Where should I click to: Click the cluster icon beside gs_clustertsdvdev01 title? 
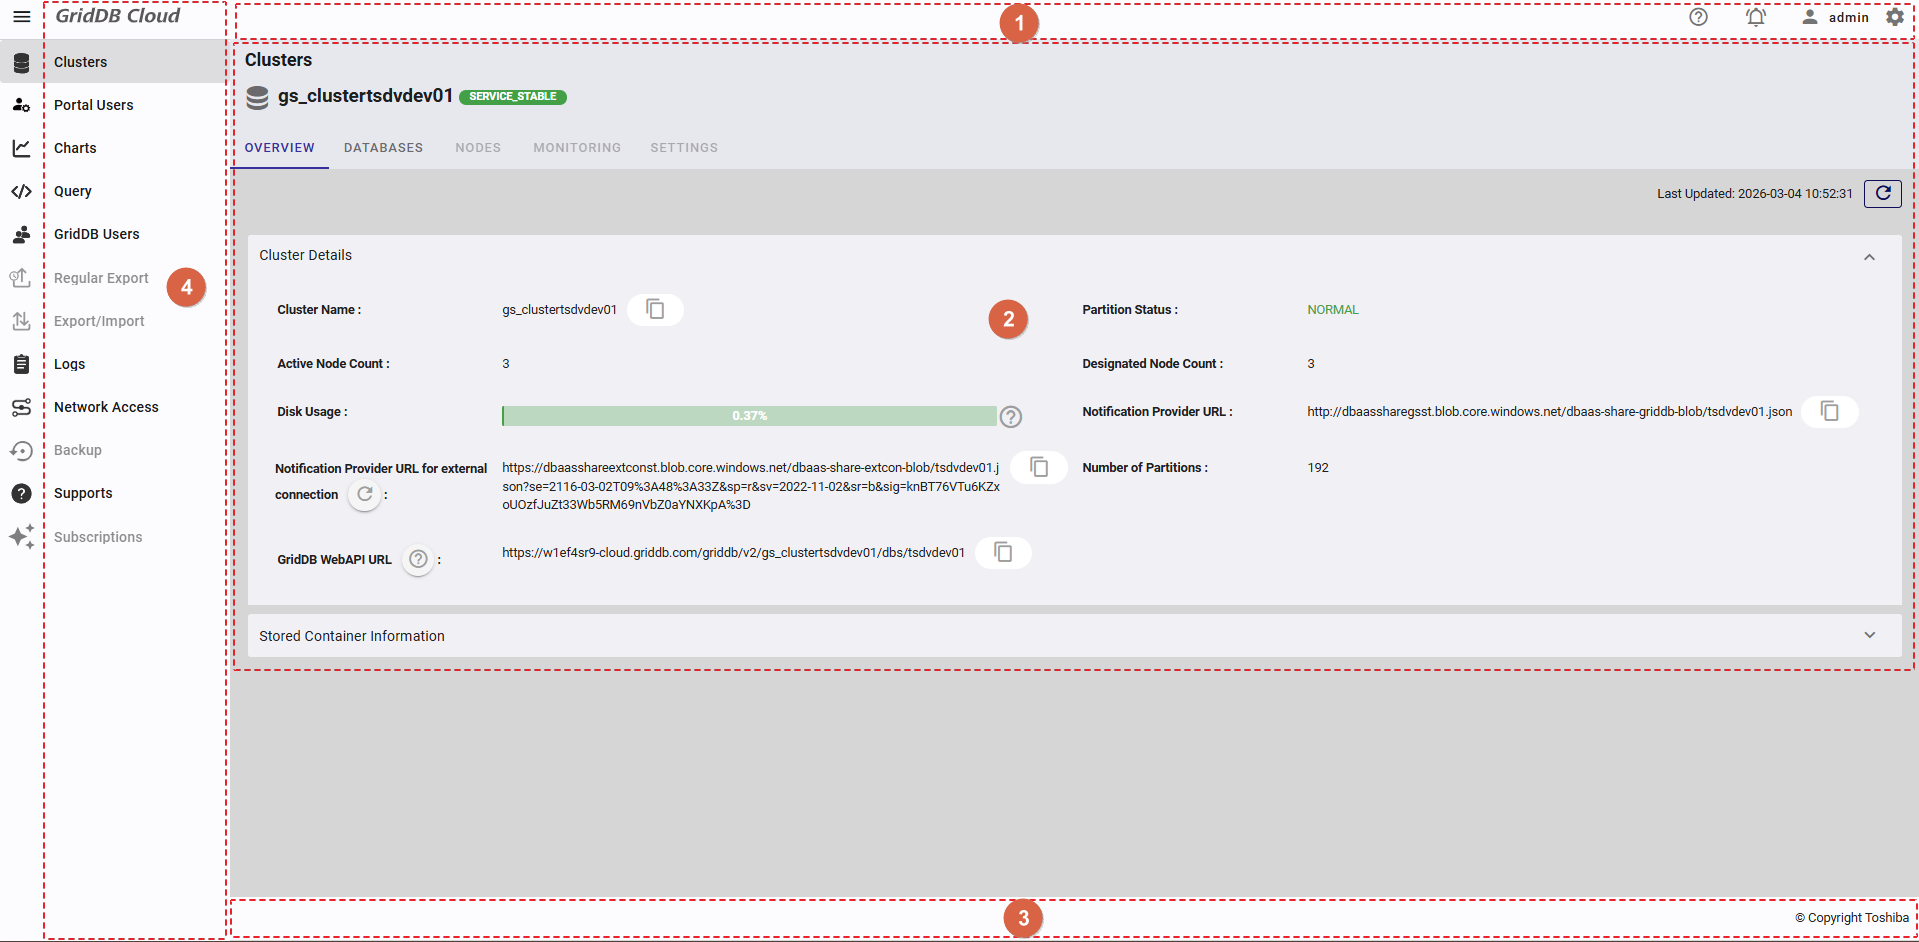[258, 97]
